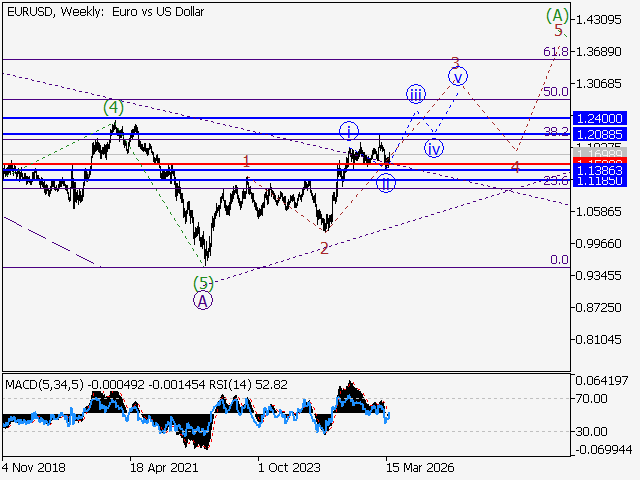This screenshot has height=480, width=640.
Task: Click the green circled (4) wave label
Action: click(115, 106)
